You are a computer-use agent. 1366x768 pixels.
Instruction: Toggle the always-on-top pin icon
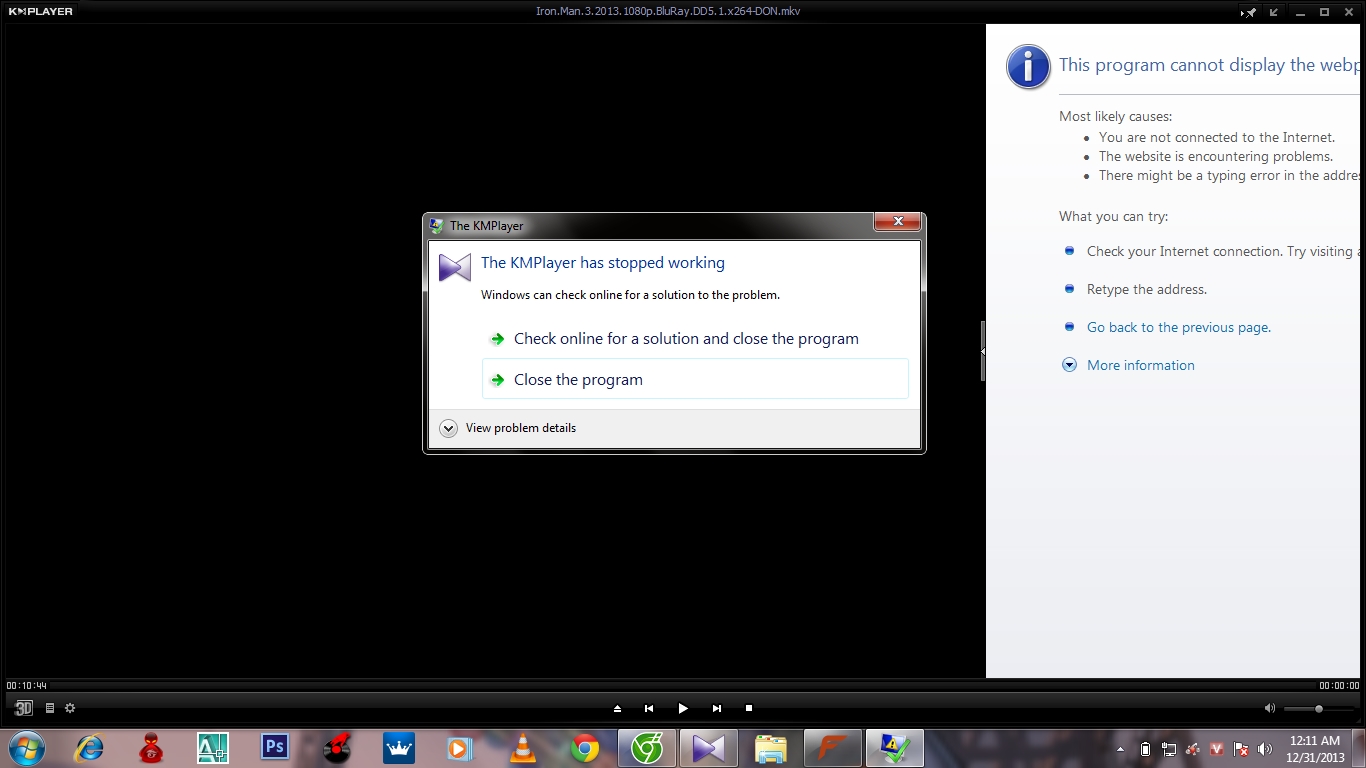(x=1250, y=12)
